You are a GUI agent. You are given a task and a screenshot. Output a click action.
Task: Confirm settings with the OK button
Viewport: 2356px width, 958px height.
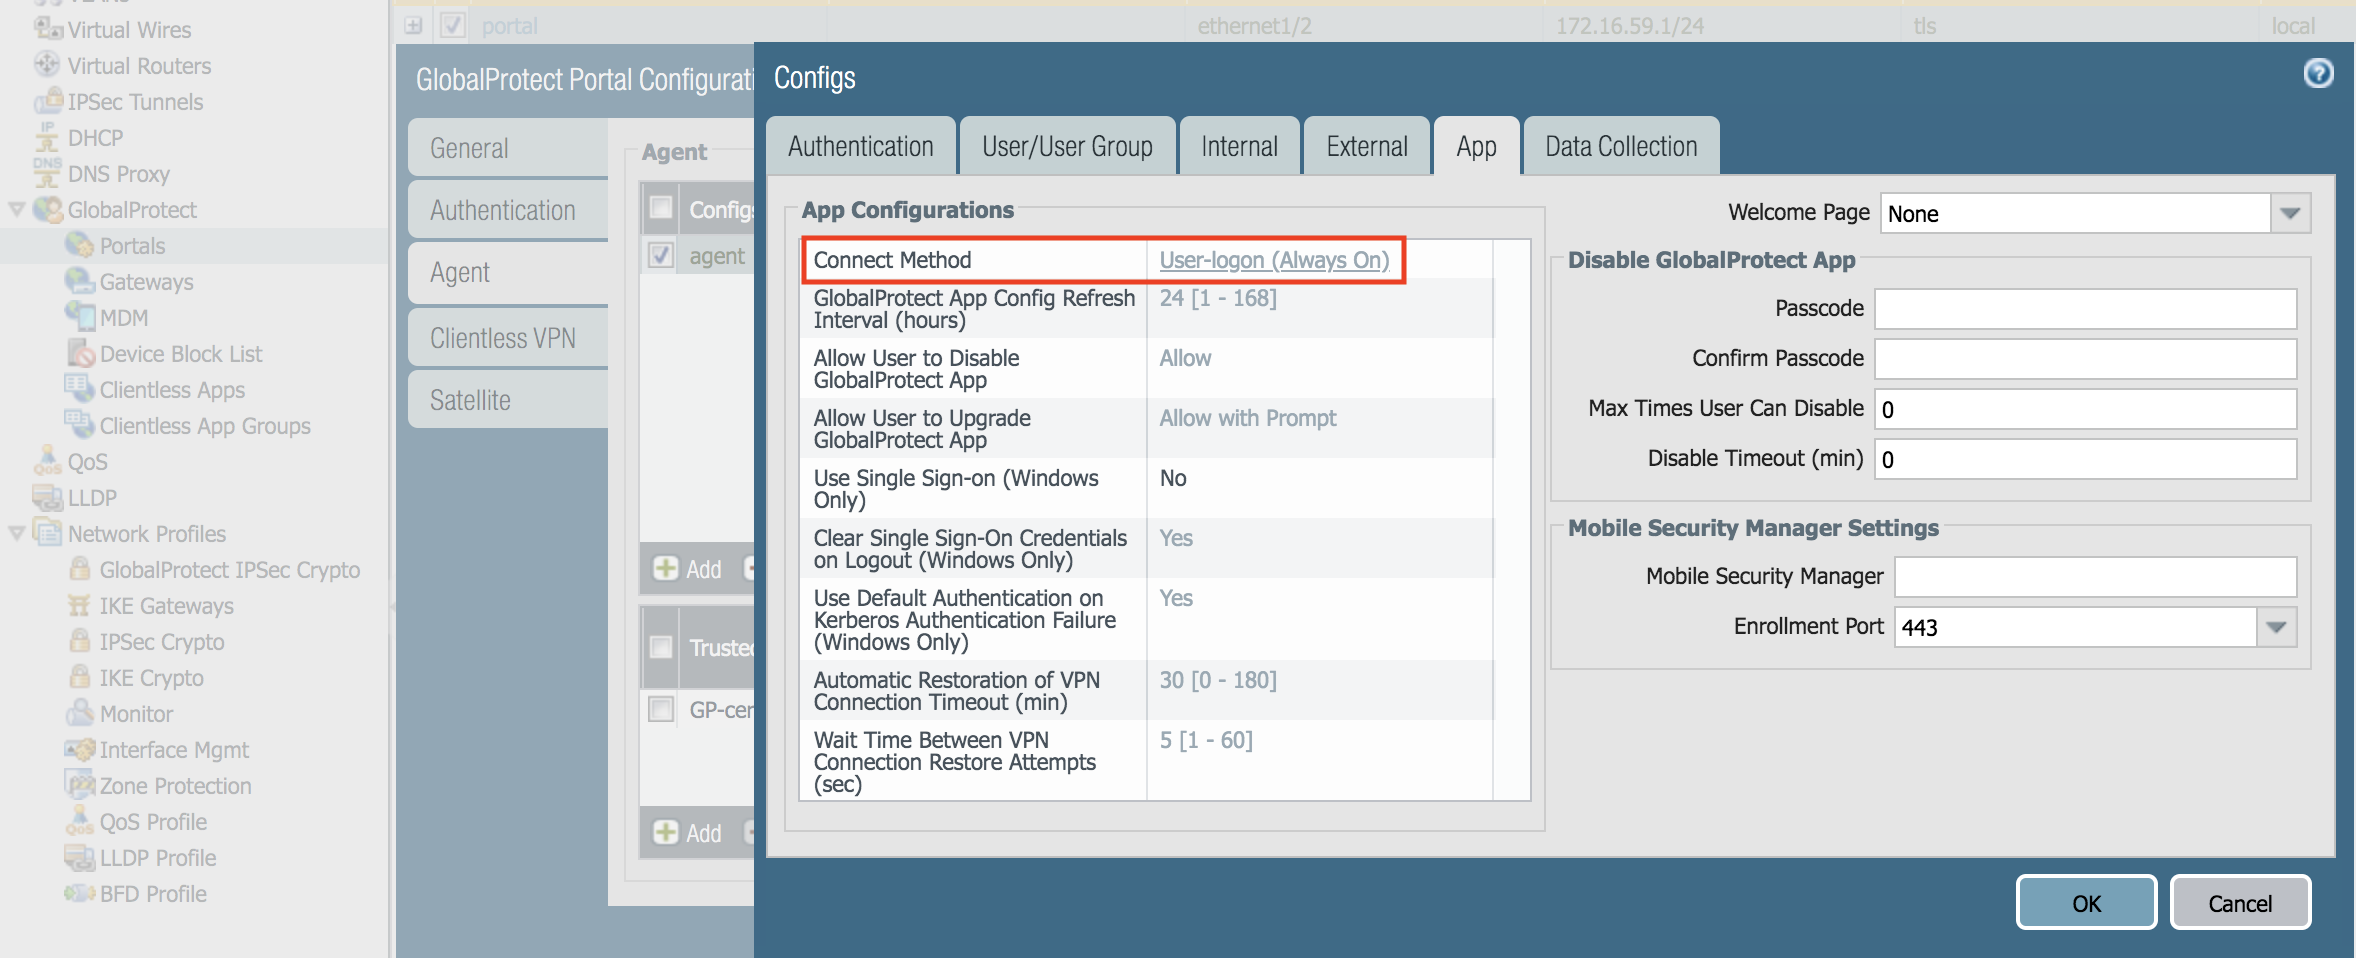2086,902
